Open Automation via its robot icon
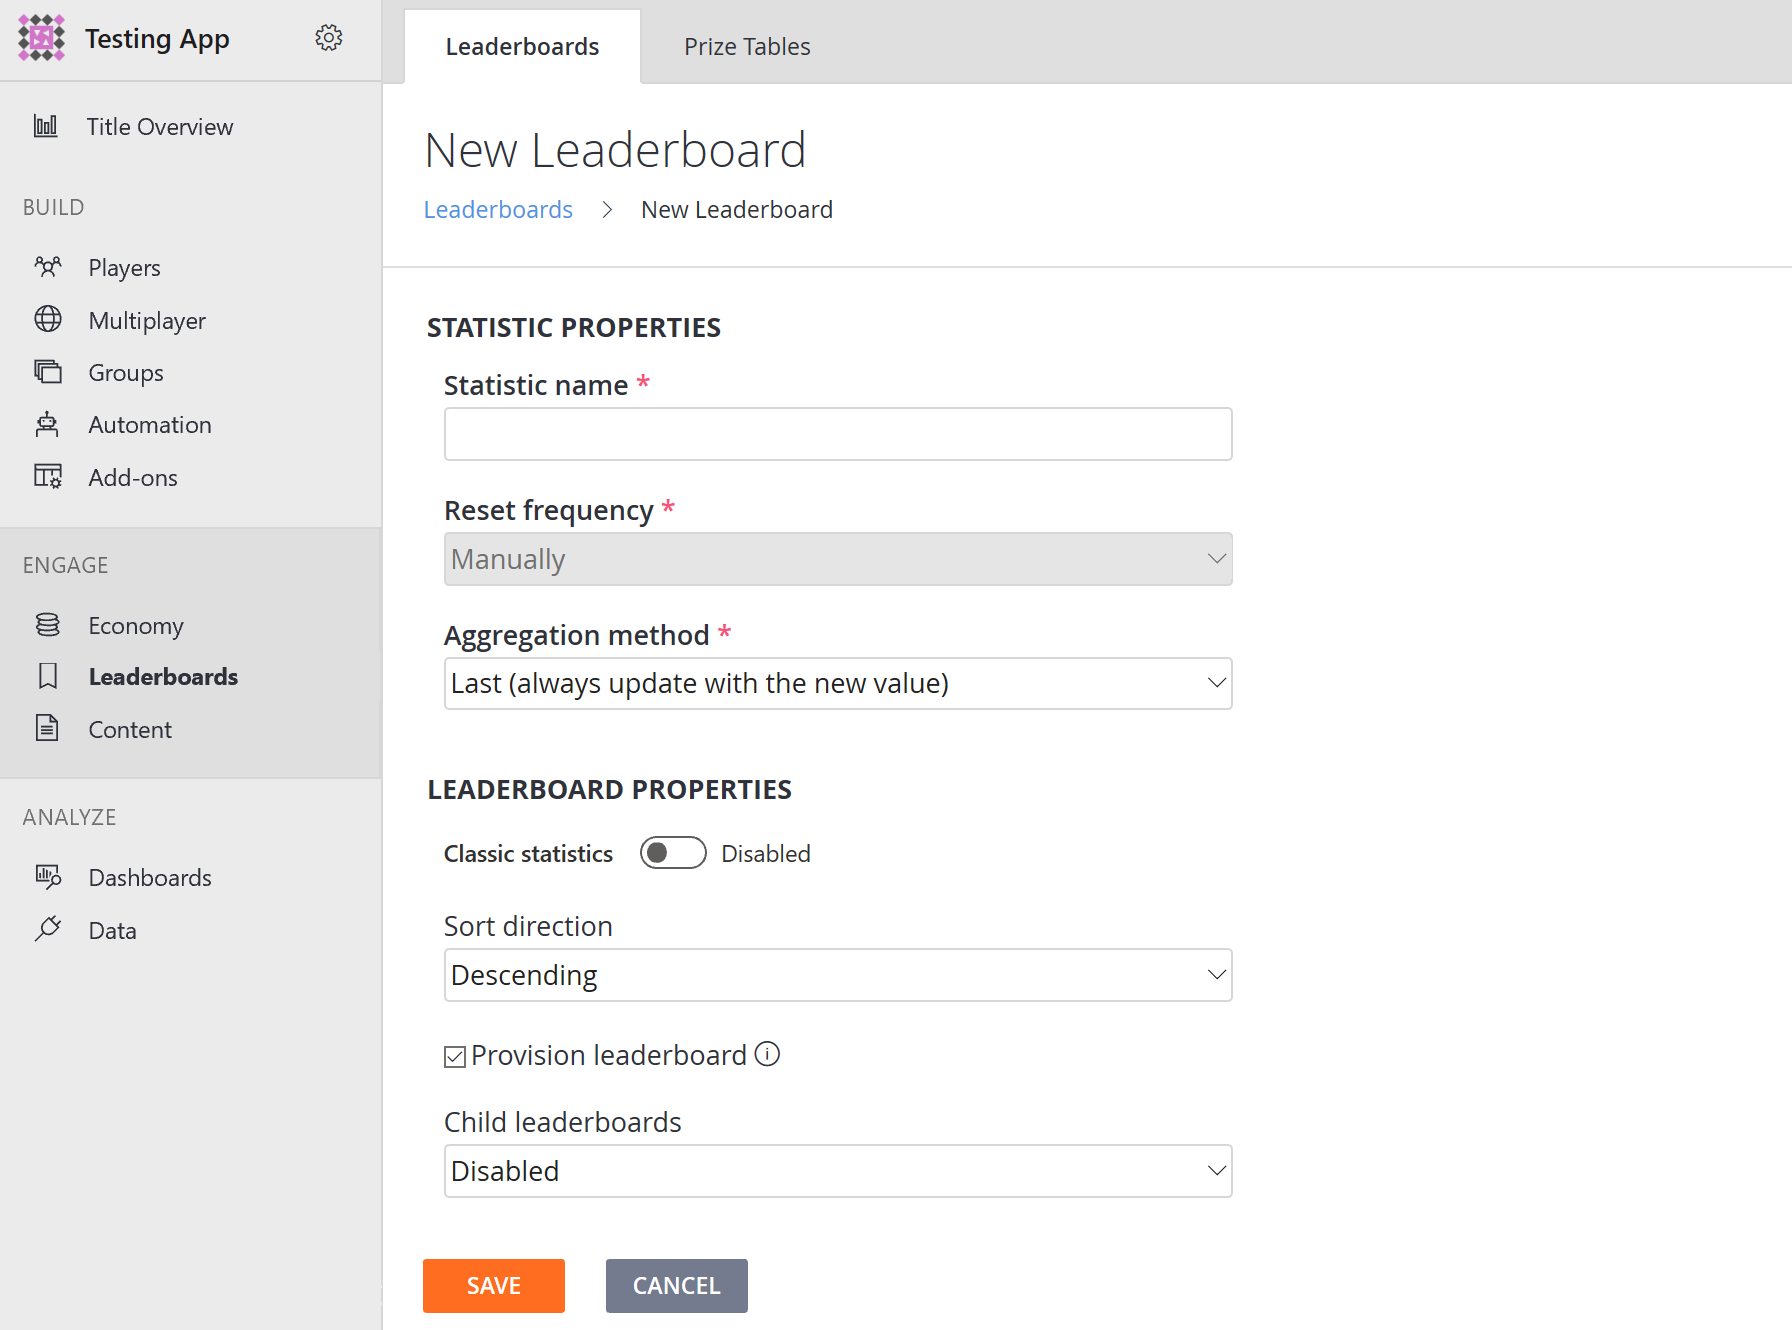 click(47, 424)
